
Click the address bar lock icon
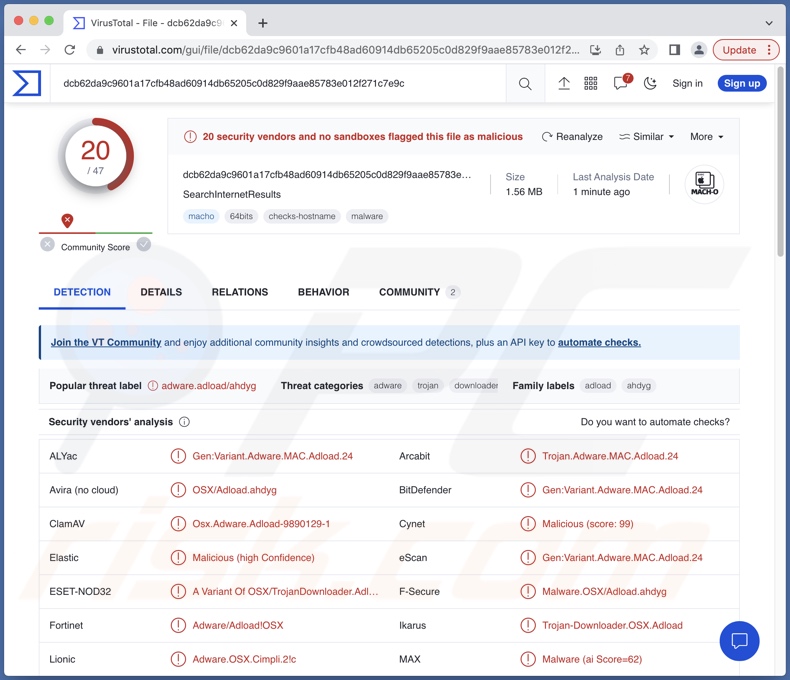click(x=100, y=50)
